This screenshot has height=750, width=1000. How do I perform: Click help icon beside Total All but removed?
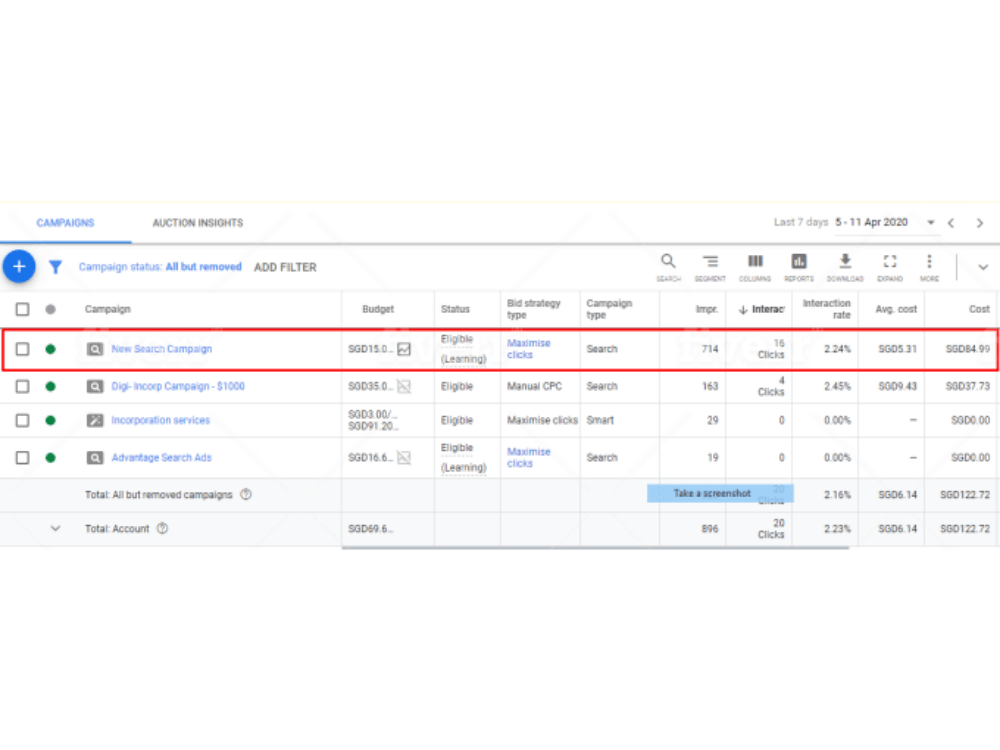pos(246,494)
